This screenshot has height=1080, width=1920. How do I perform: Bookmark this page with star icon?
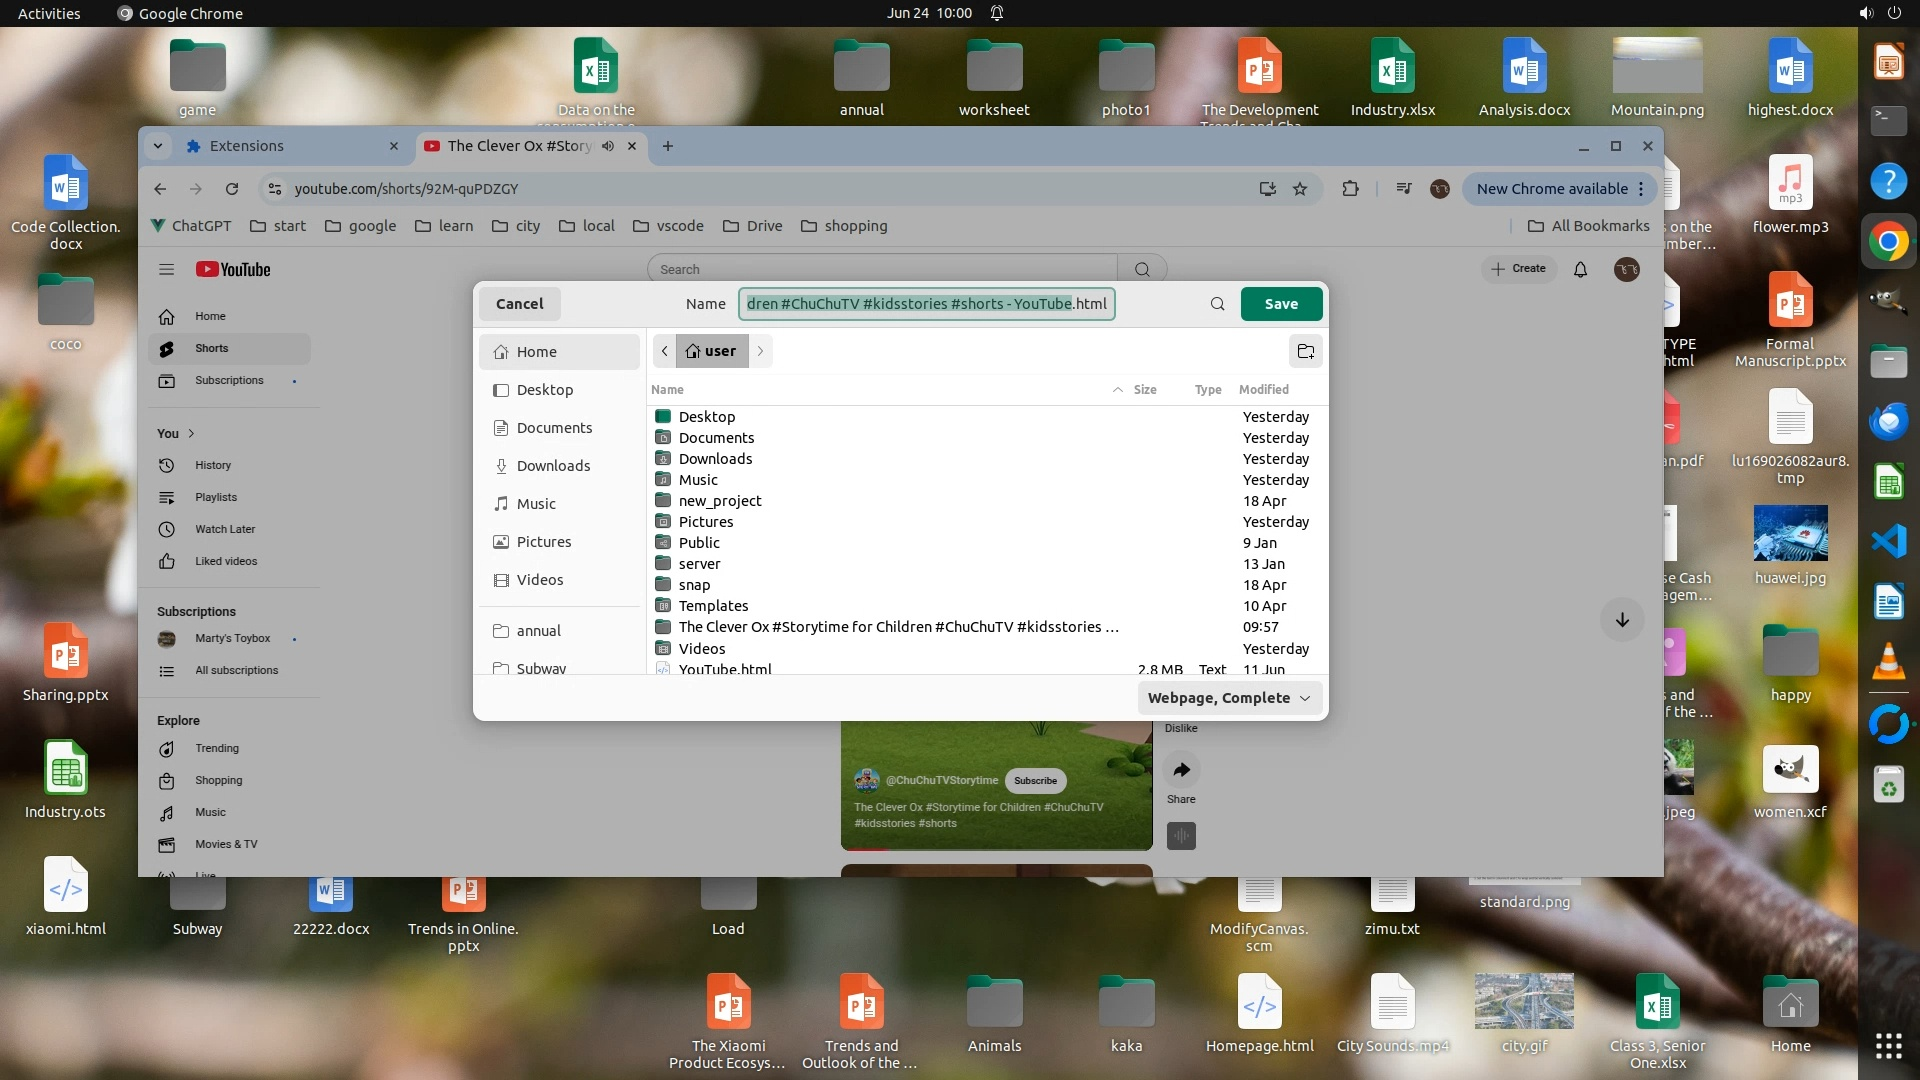tap(1300, 189)
